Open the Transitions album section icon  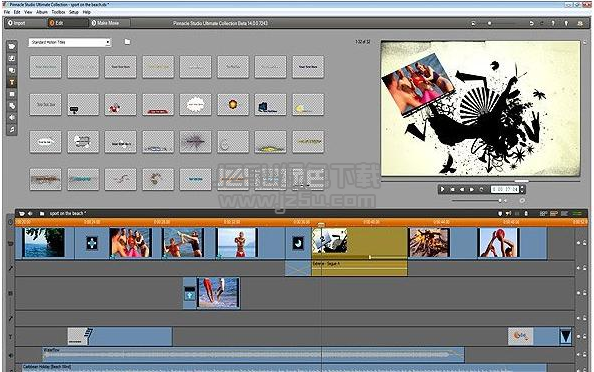coord(12,59)
